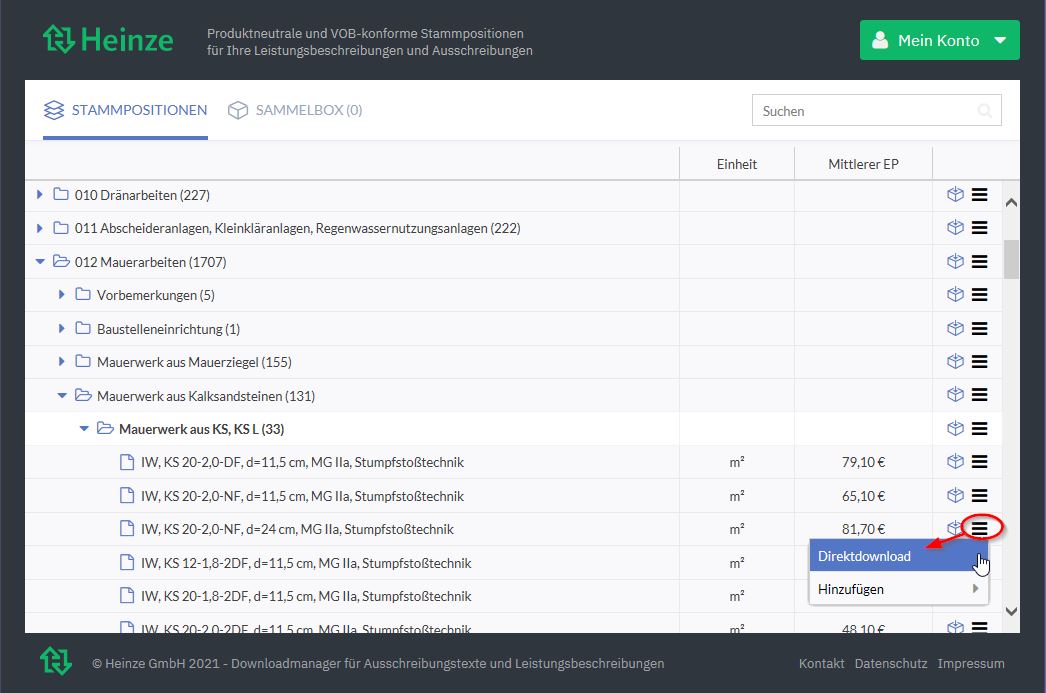Open hamburger menu for 012 Mauerarbeiten row
The width and height of the screenshot is (1046, 693).
point(980,262)
